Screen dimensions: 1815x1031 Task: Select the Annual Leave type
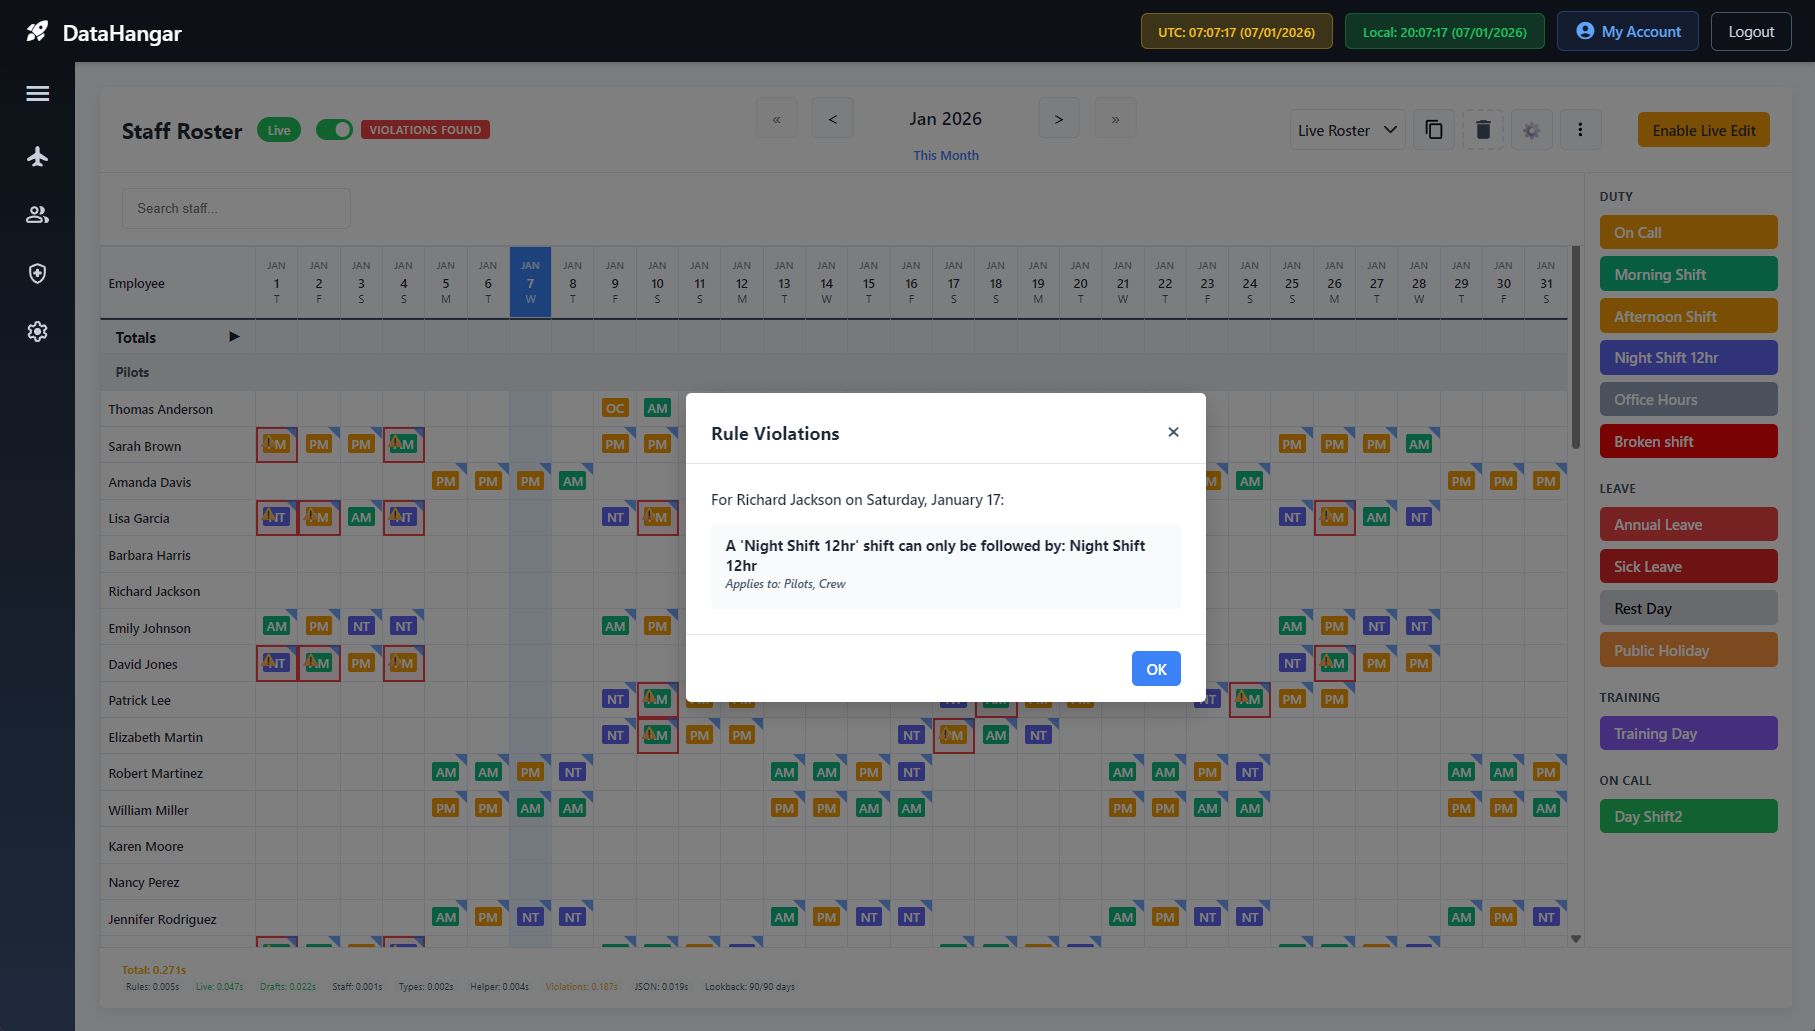tap(1688, 524)
